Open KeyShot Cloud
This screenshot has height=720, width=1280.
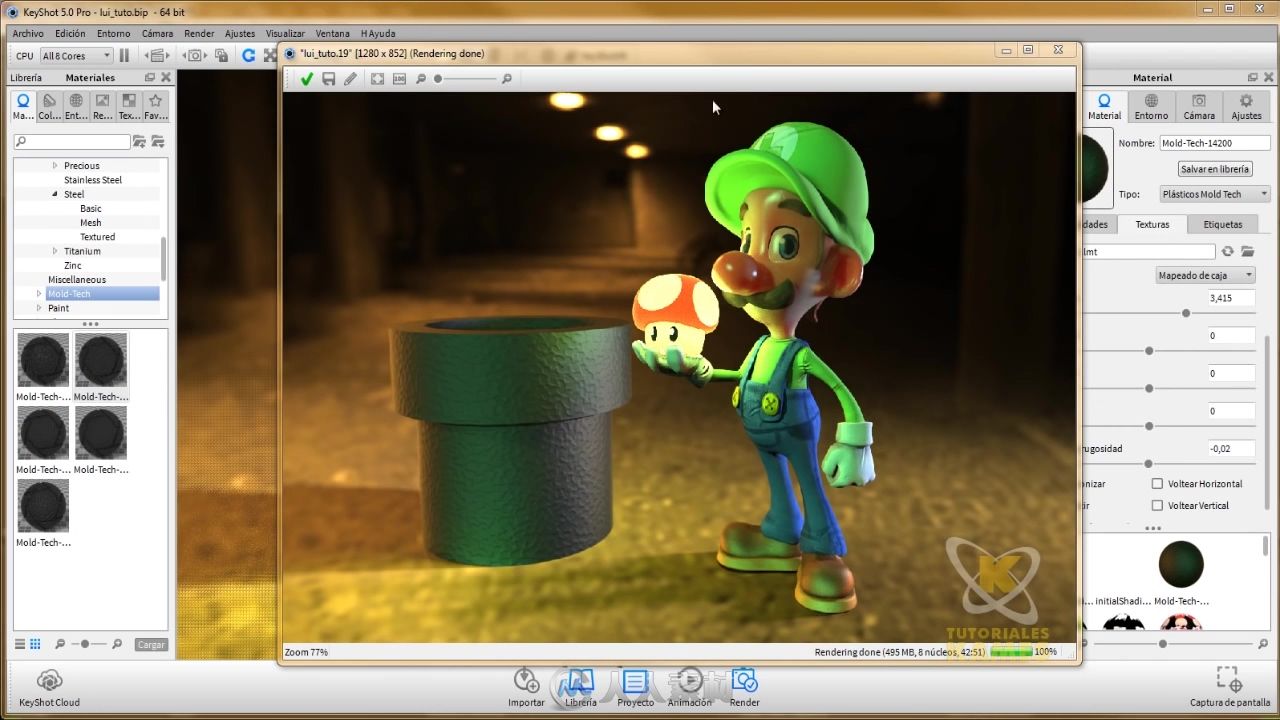point(50,688)
